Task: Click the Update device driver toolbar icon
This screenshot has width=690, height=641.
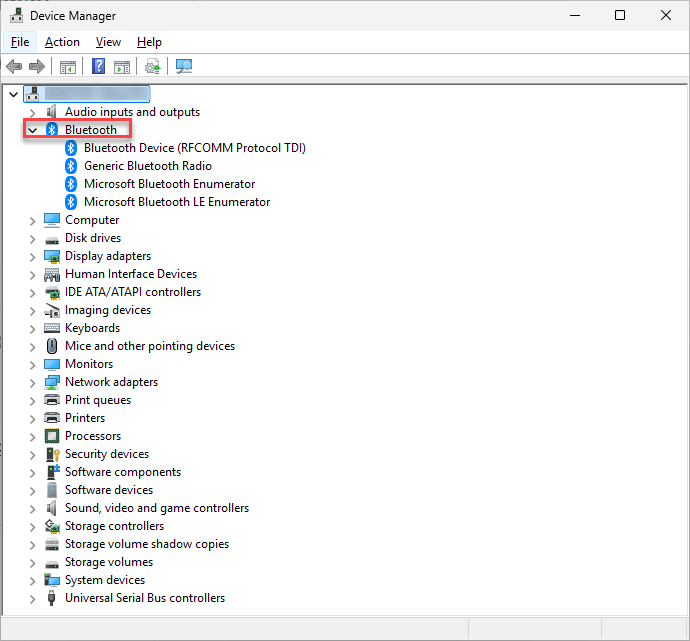Action: (x=152, y=67)
